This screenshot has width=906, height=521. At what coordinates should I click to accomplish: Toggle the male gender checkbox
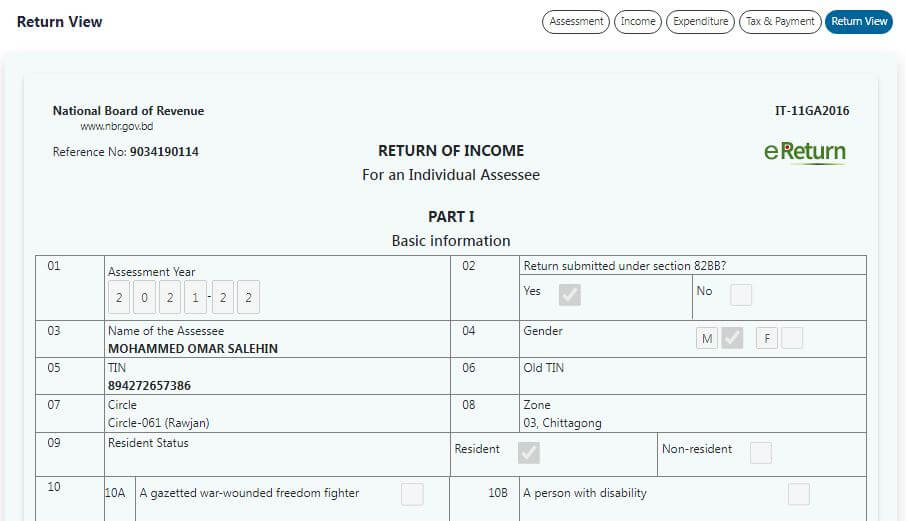(733, 338)
